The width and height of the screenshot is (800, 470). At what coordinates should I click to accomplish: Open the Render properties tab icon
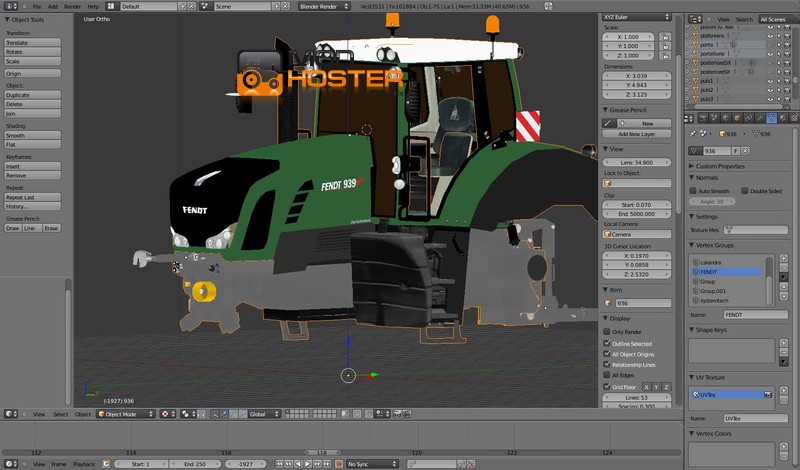point(703,118)
